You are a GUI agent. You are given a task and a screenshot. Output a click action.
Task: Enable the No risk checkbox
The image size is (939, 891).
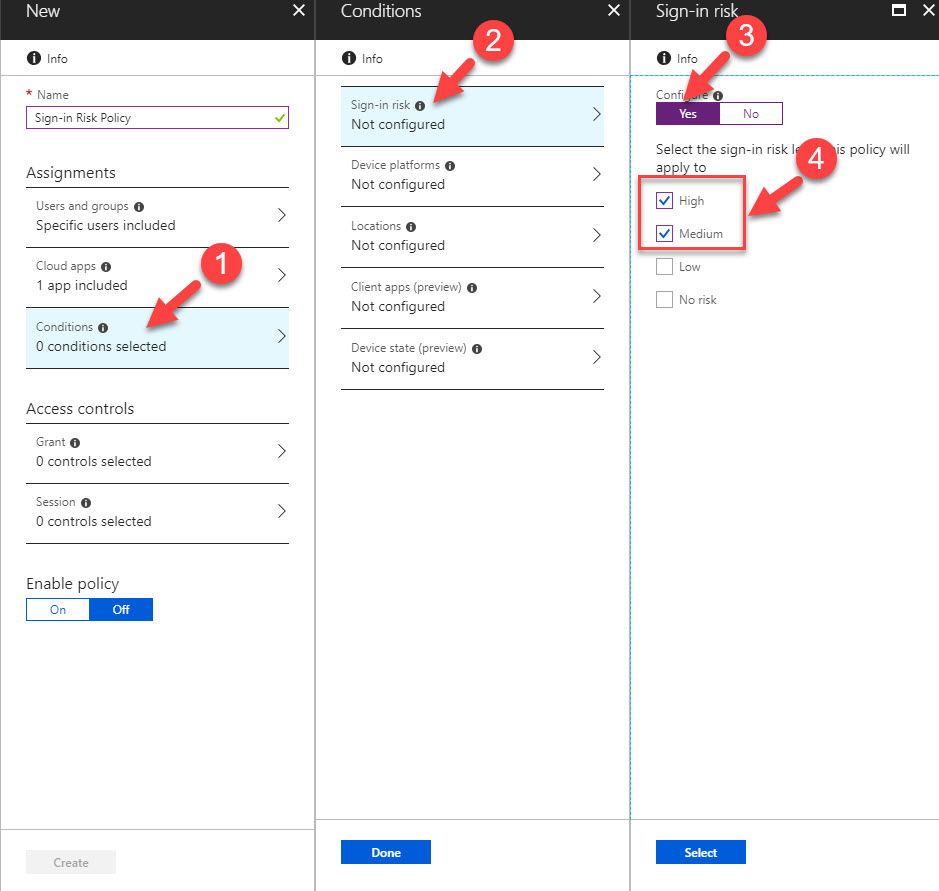coord(664,300)
